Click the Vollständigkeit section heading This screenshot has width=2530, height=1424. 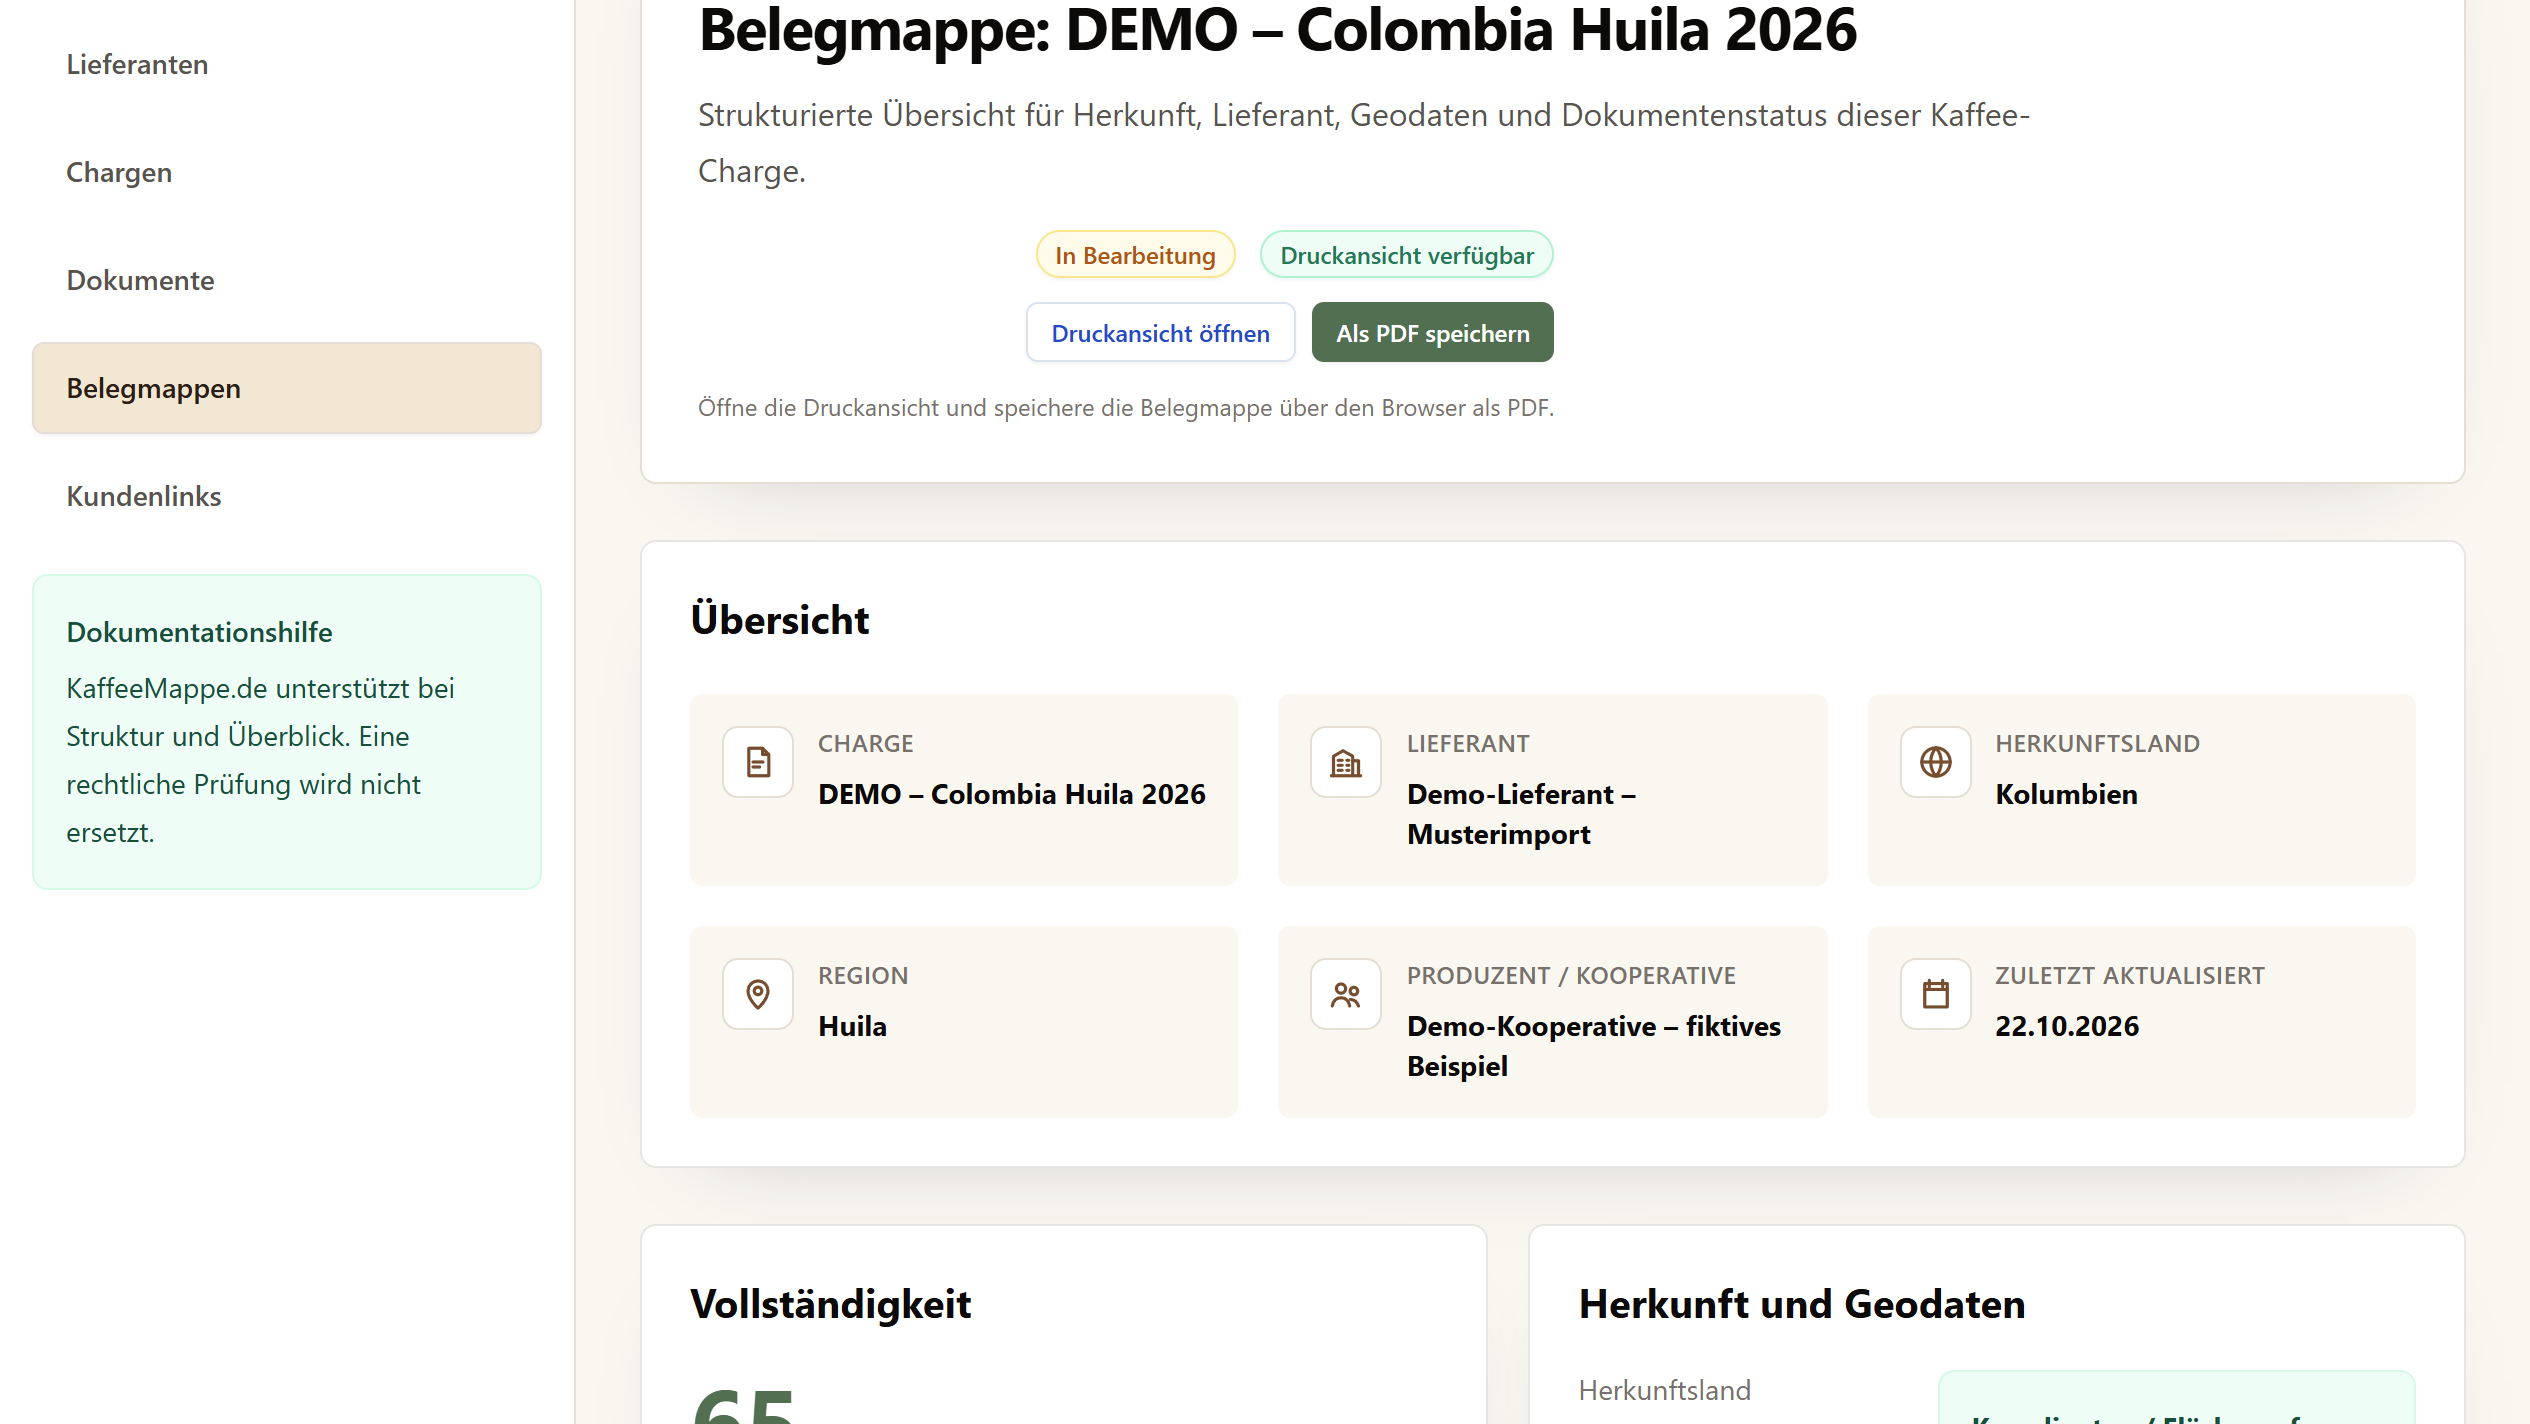830,1304
